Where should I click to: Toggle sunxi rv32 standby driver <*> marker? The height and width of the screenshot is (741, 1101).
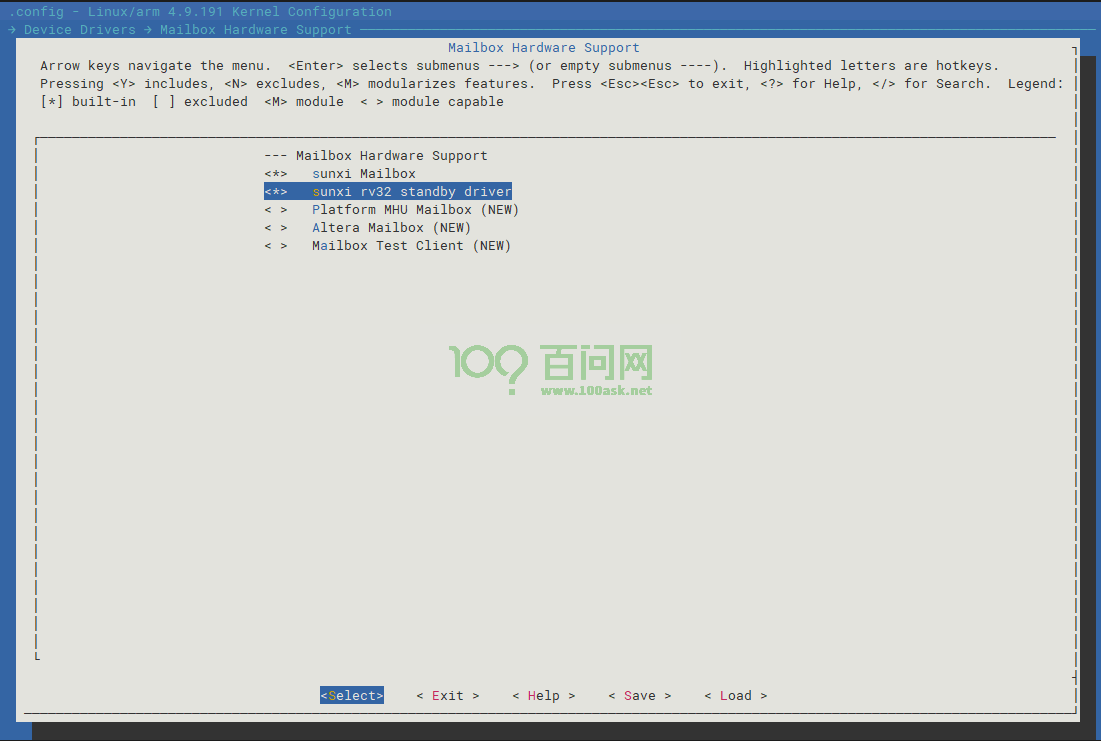click(x=276, y=192)
